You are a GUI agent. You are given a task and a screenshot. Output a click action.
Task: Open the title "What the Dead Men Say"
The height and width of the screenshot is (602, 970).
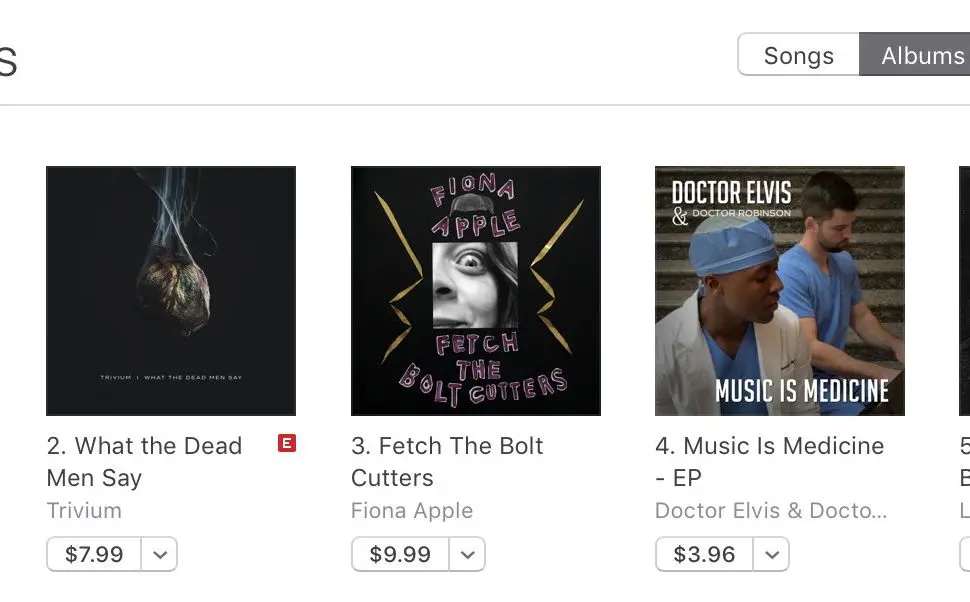[x=145, y=461]
